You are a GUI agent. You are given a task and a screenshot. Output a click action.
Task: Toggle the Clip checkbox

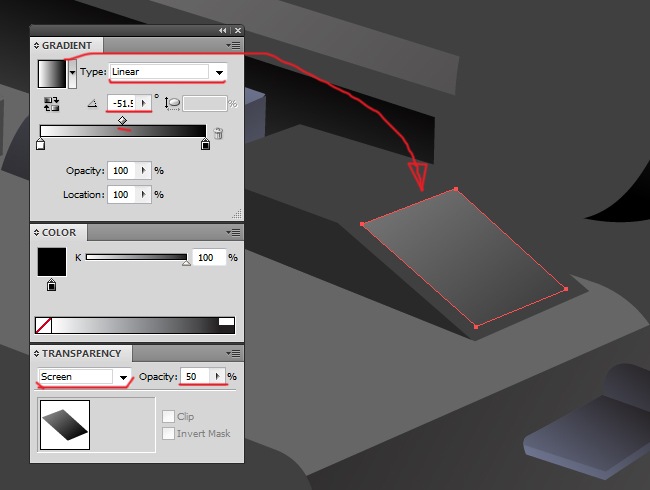point(168,416)
